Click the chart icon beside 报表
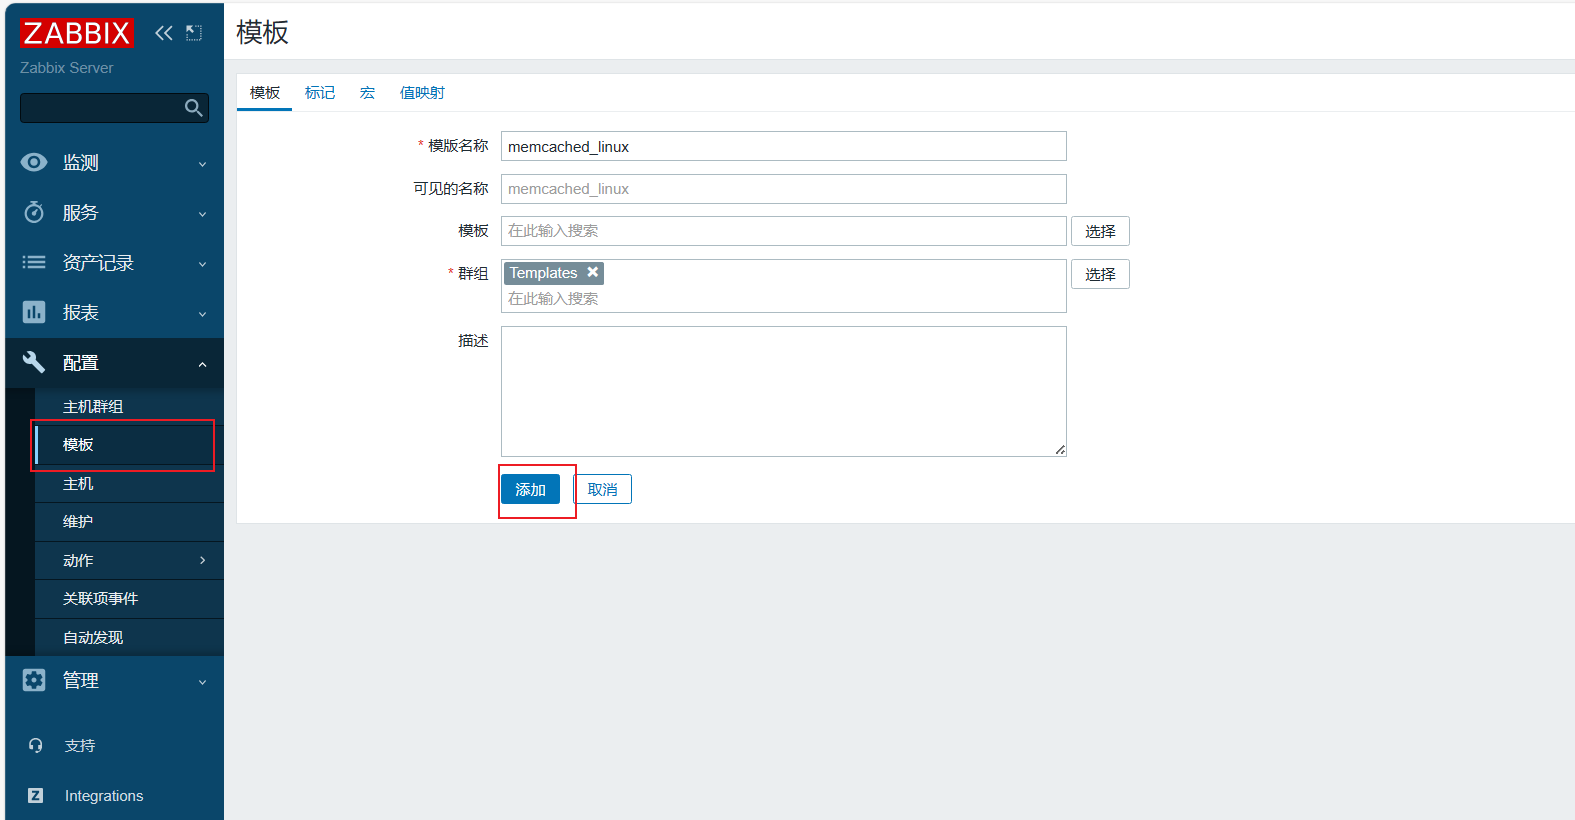Screen dimensions: 1575x820 point(34,312)
